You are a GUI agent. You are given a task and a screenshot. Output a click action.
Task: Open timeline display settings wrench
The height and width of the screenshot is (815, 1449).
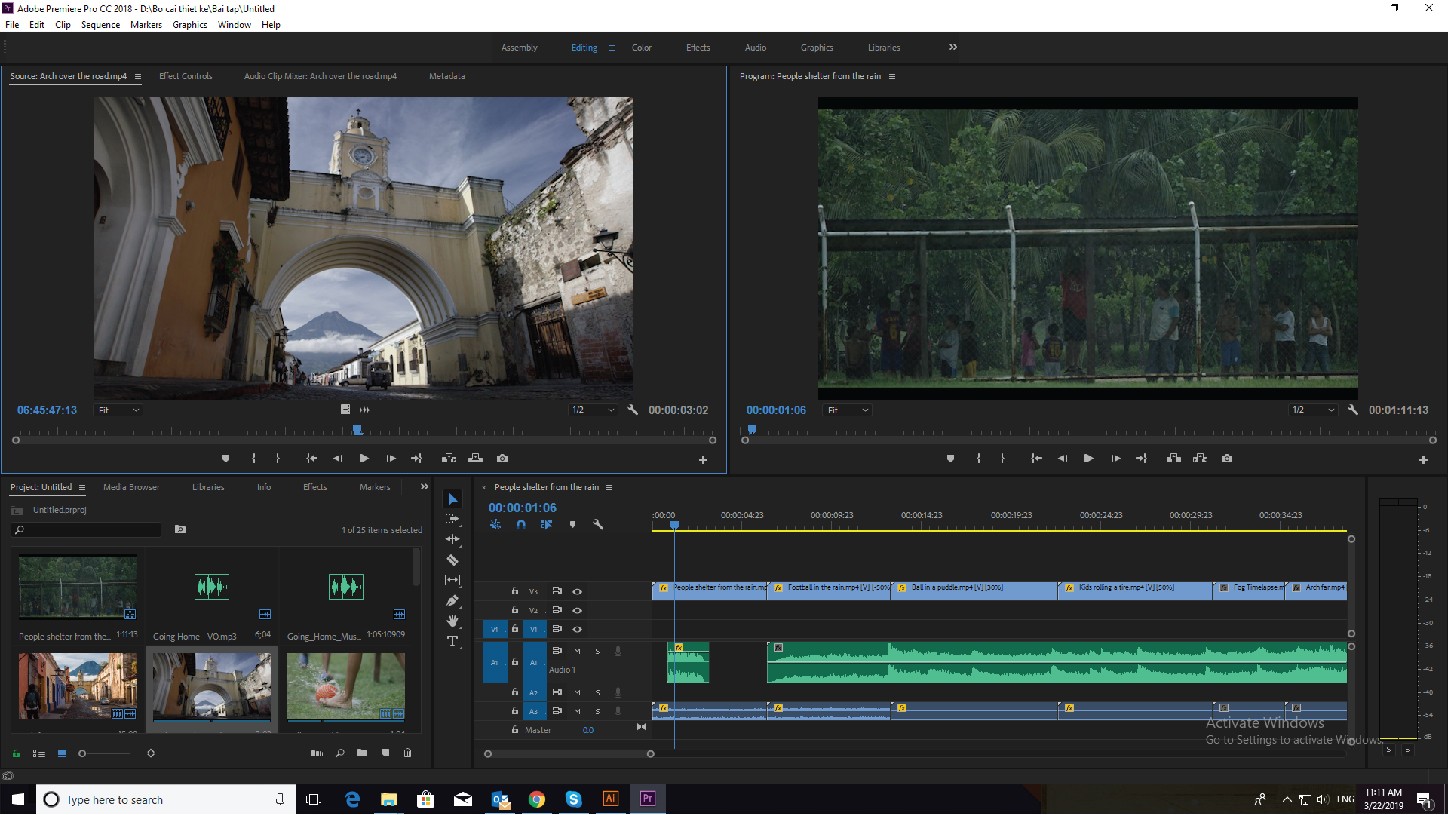pyautogui.click(x=598, y=524)
